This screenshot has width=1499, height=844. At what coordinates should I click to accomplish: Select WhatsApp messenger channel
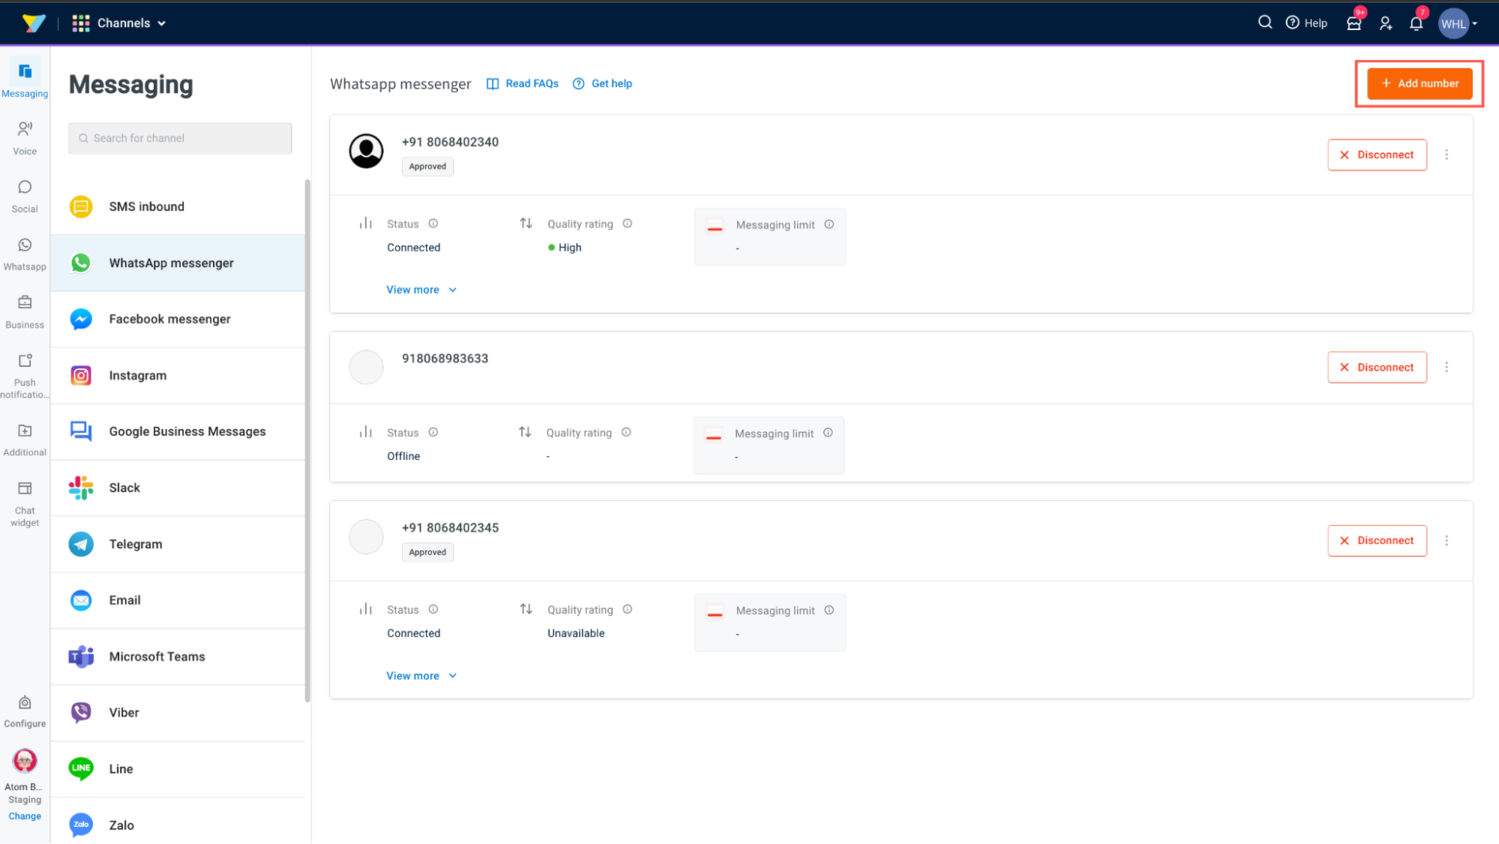point(178,263)
